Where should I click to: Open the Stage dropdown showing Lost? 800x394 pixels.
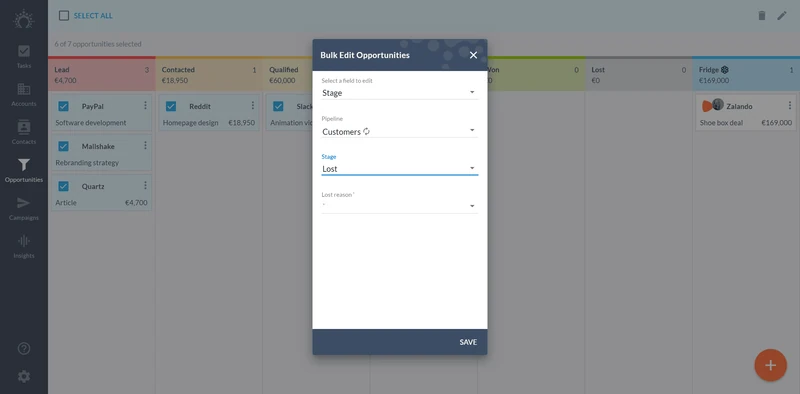click(x=399, y=169)
